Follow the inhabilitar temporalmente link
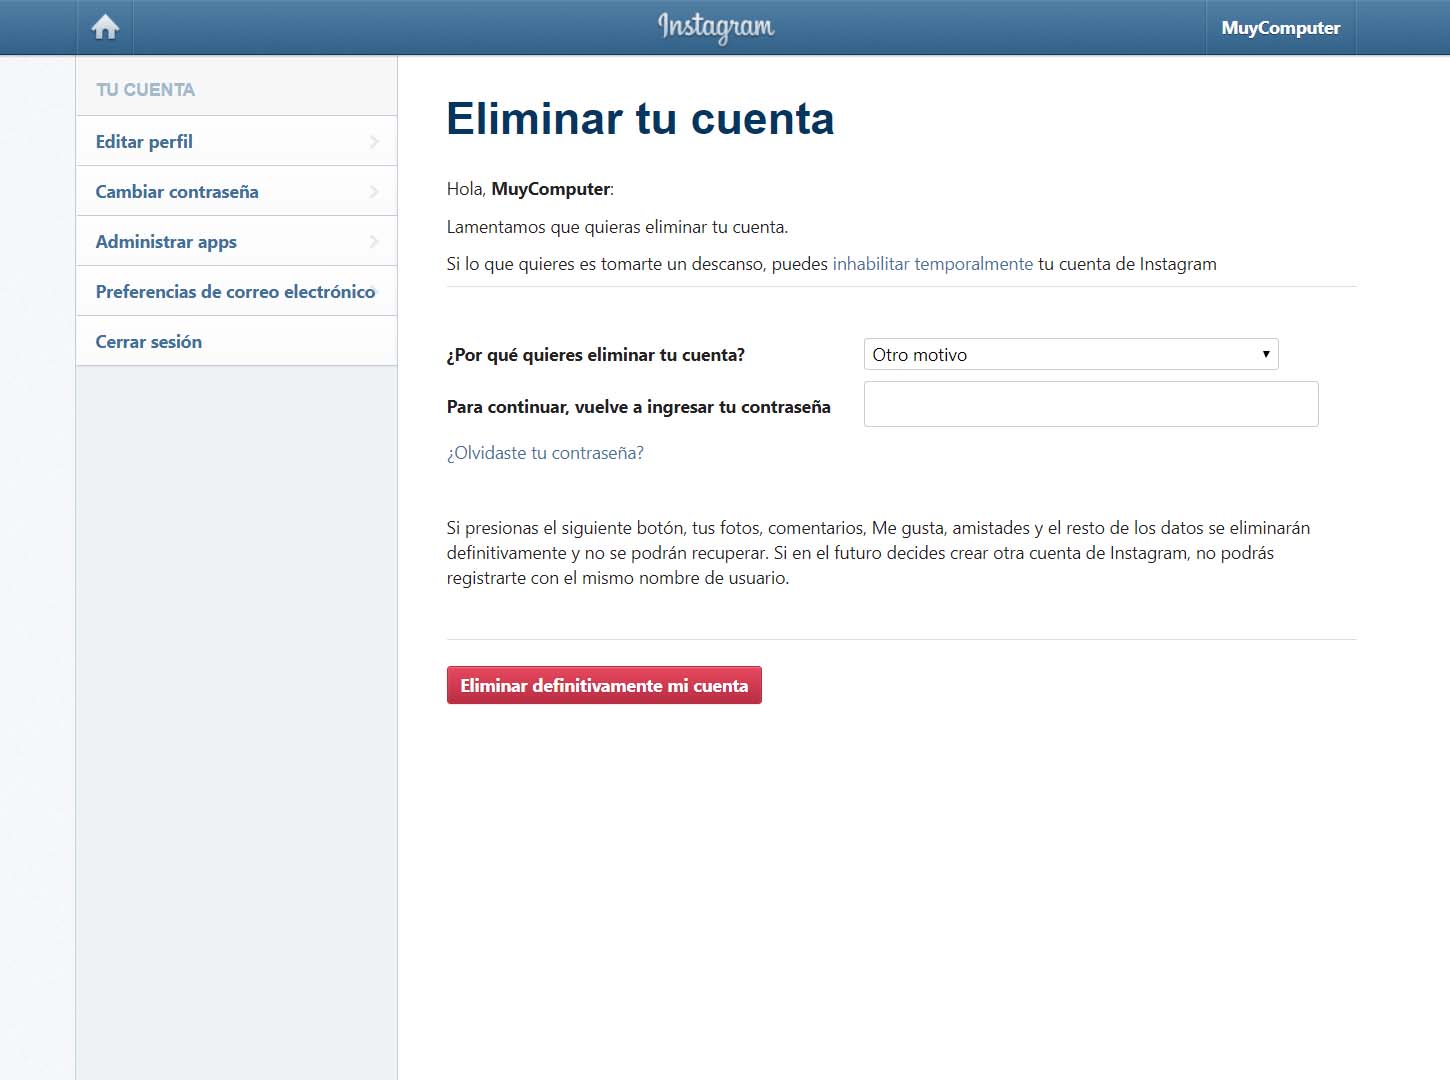The image size is (1450, 1080). click(932, 264)
